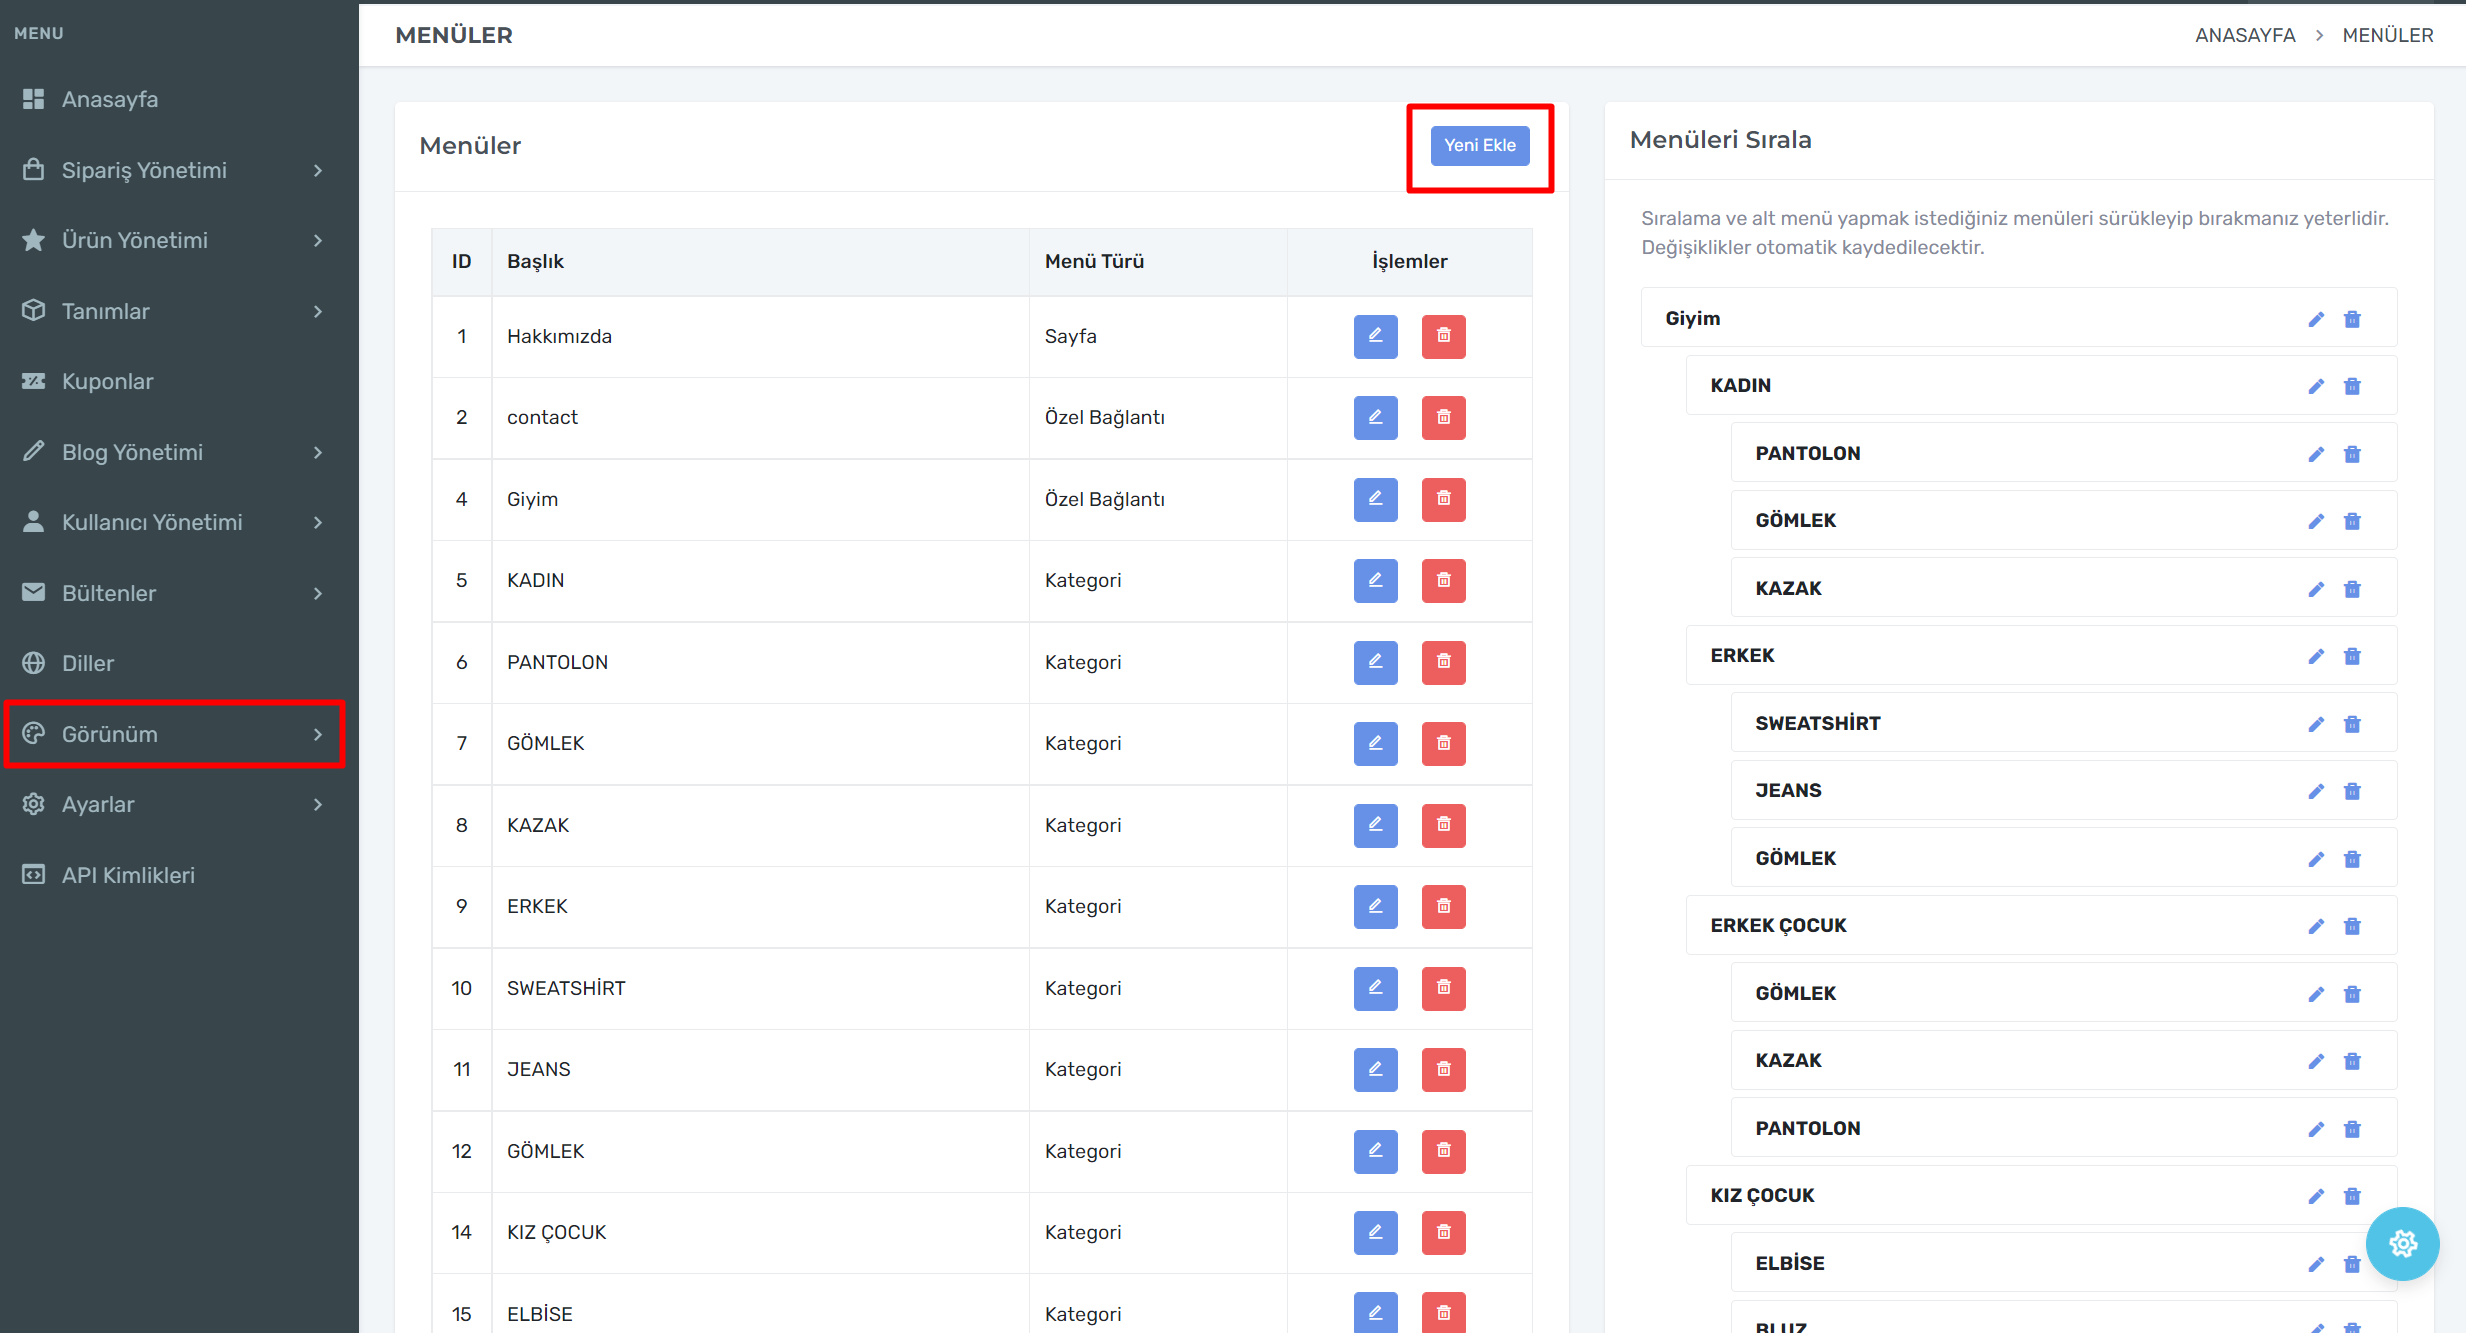Edit the PANTOLON row with ID 6
The image size is (2466, 1333).
point(1375,662)
